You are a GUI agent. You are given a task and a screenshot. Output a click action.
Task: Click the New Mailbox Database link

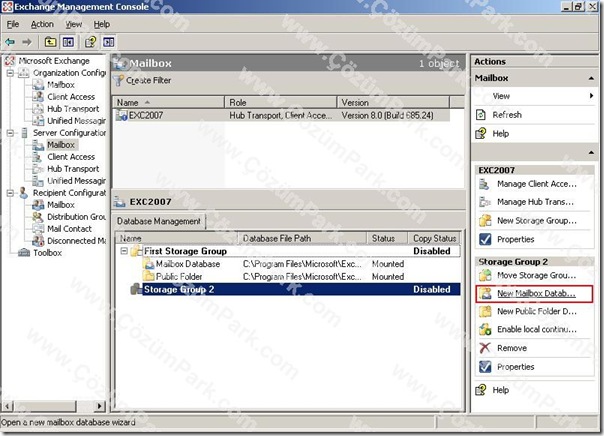(536, 293)
